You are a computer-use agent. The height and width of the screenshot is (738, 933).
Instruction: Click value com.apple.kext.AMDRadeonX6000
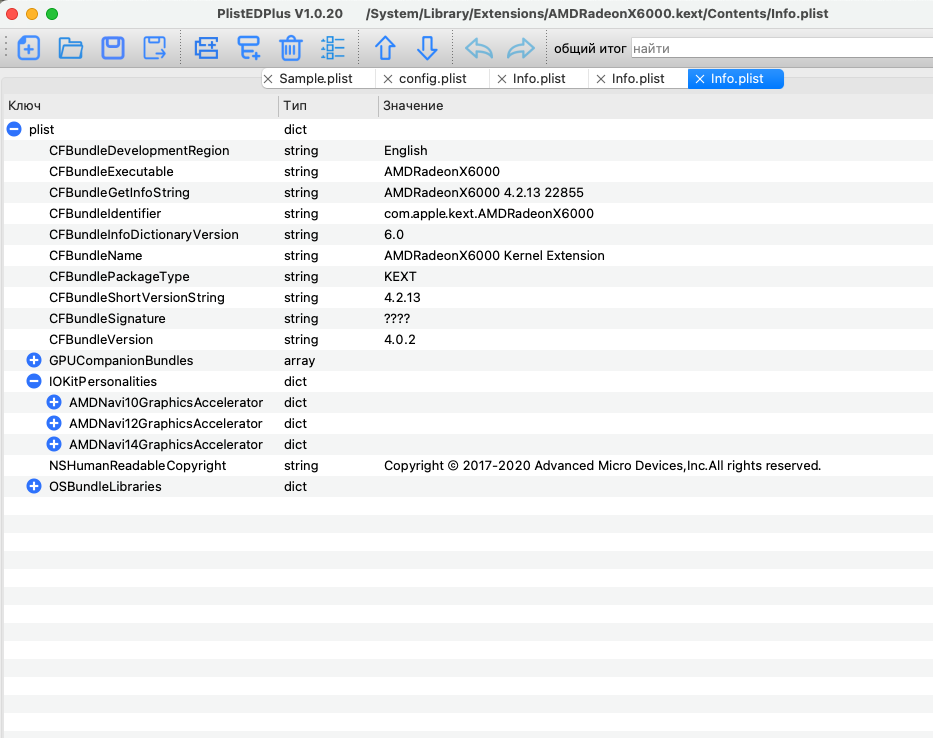pyautogui.click(x=489, y=213)
